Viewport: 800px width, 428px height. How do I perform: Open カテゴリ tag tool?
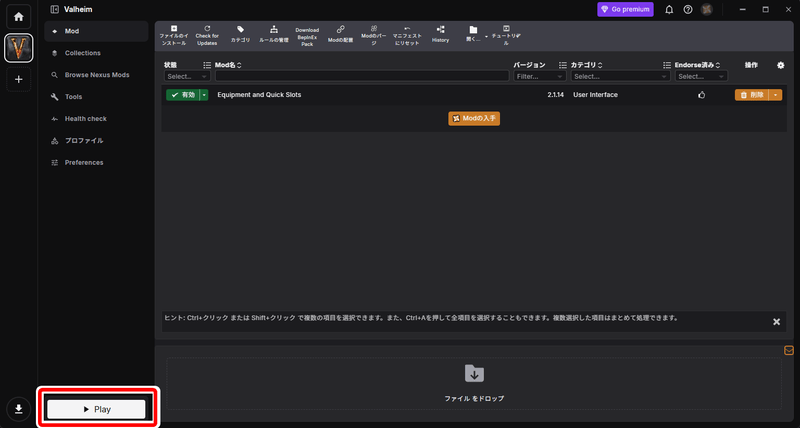(x=240, y=36)
